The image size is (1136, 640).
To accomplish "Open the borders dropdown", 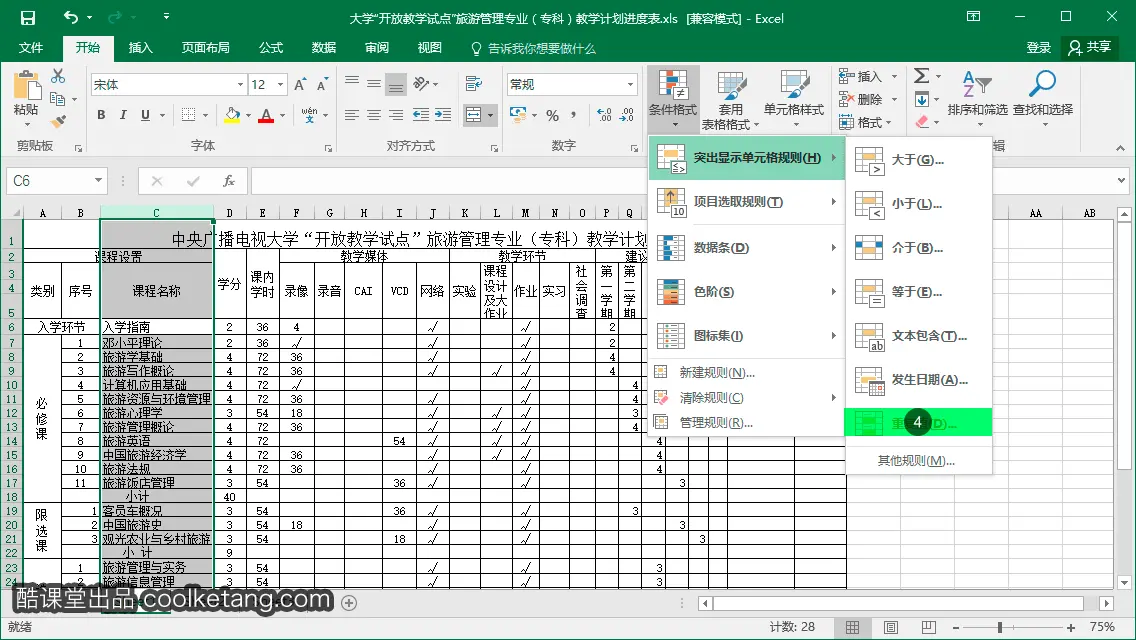I will pyautogui.click(x=205, y=115).
